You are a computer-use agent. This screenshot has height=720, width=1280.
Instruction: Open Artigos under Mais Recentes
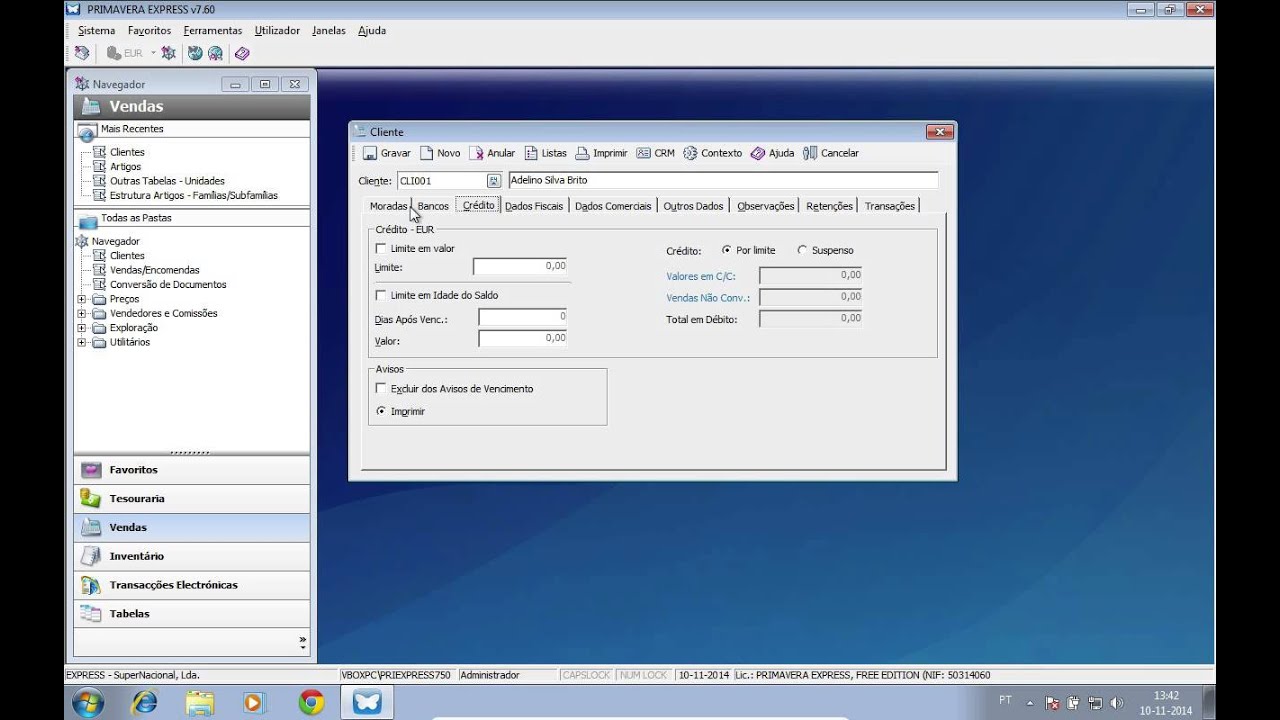[126, 167]
